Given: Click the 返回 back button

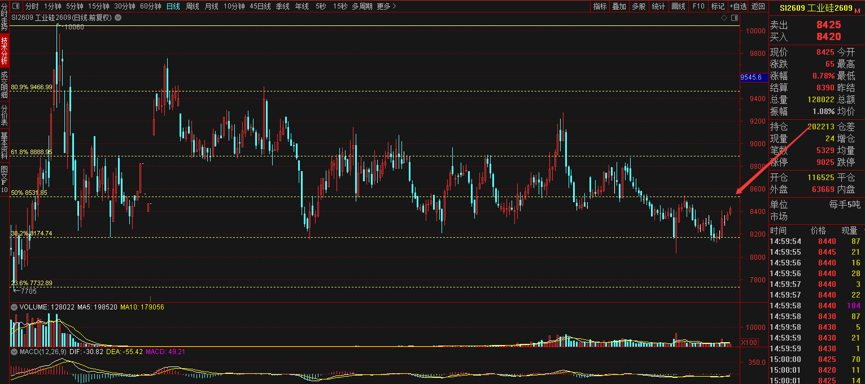Looking at the screenshot, I should [757, 7].
